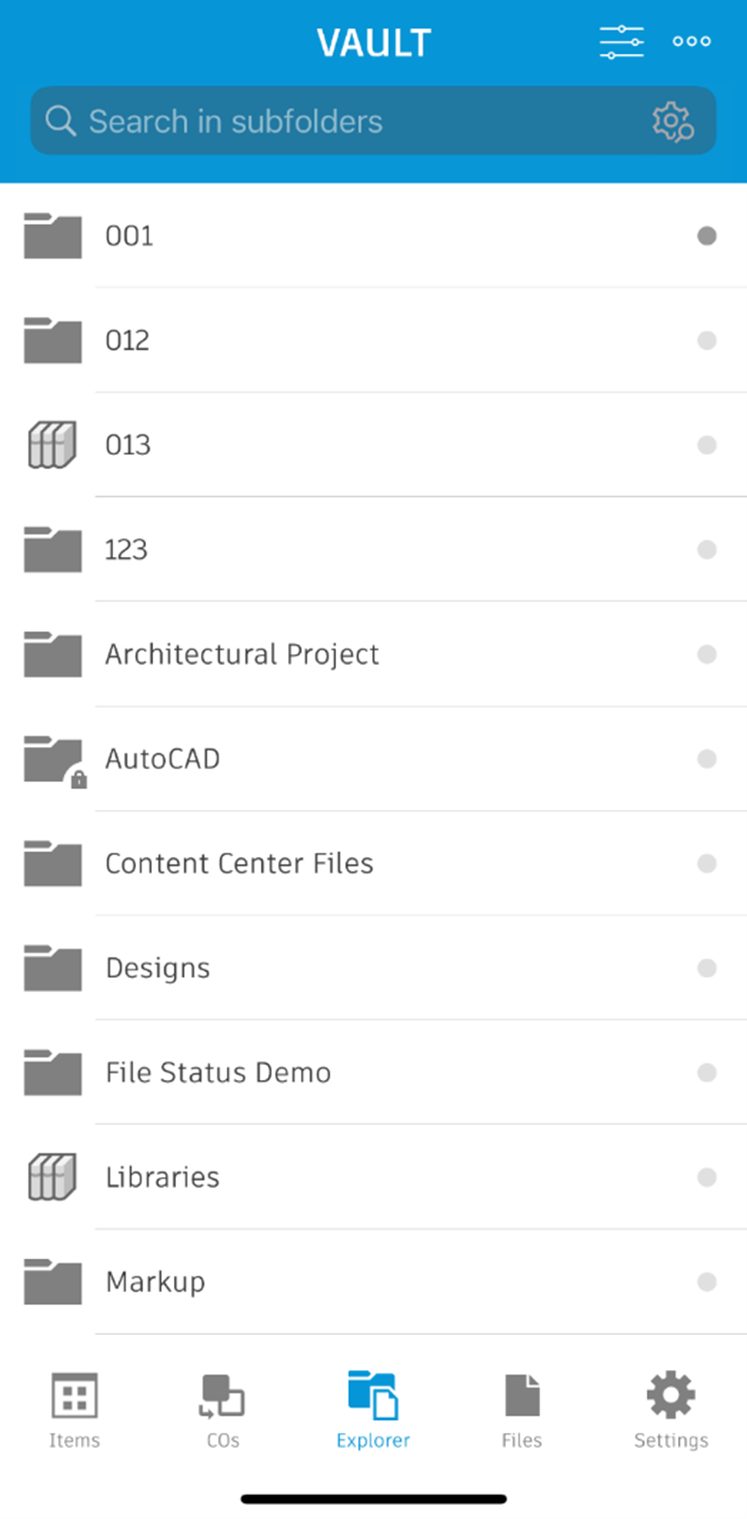Switch to the Items tab
This screenshot has height=1519, width=747.
pyautogui.click(x=74, y=1410)
